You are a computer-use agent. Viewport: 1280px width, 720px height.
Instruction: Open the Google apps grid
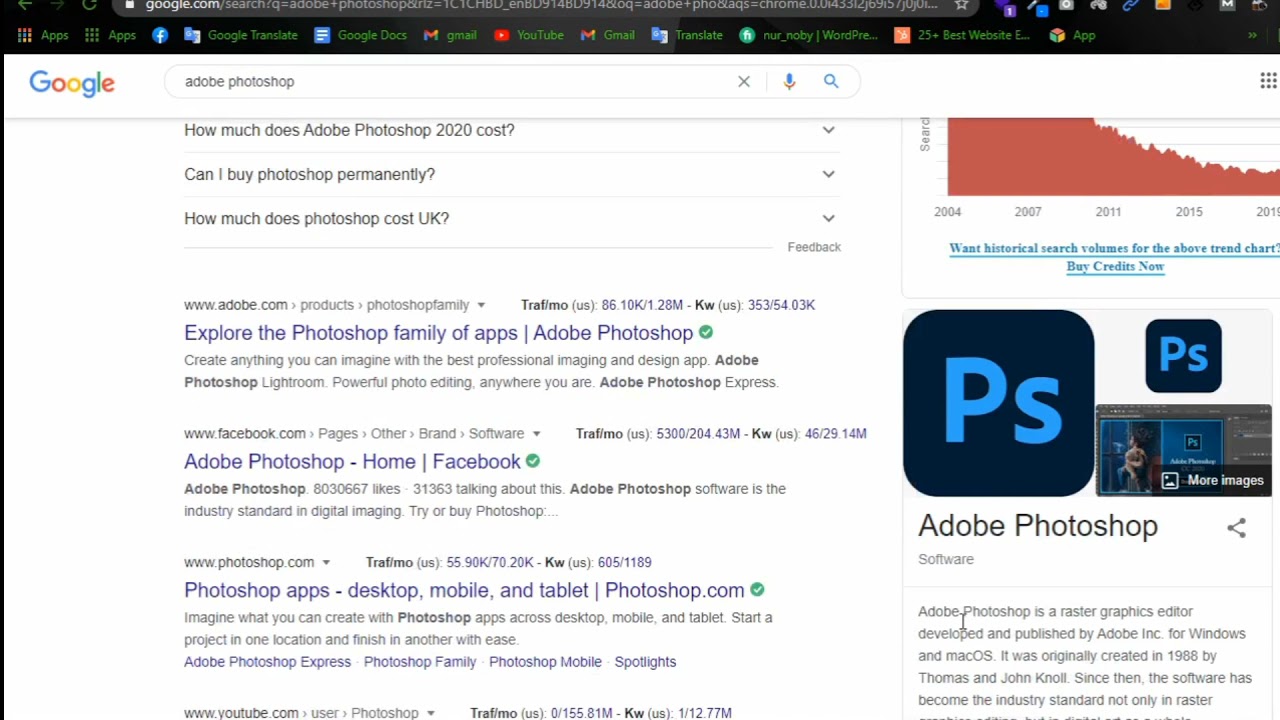(1268, 81)
